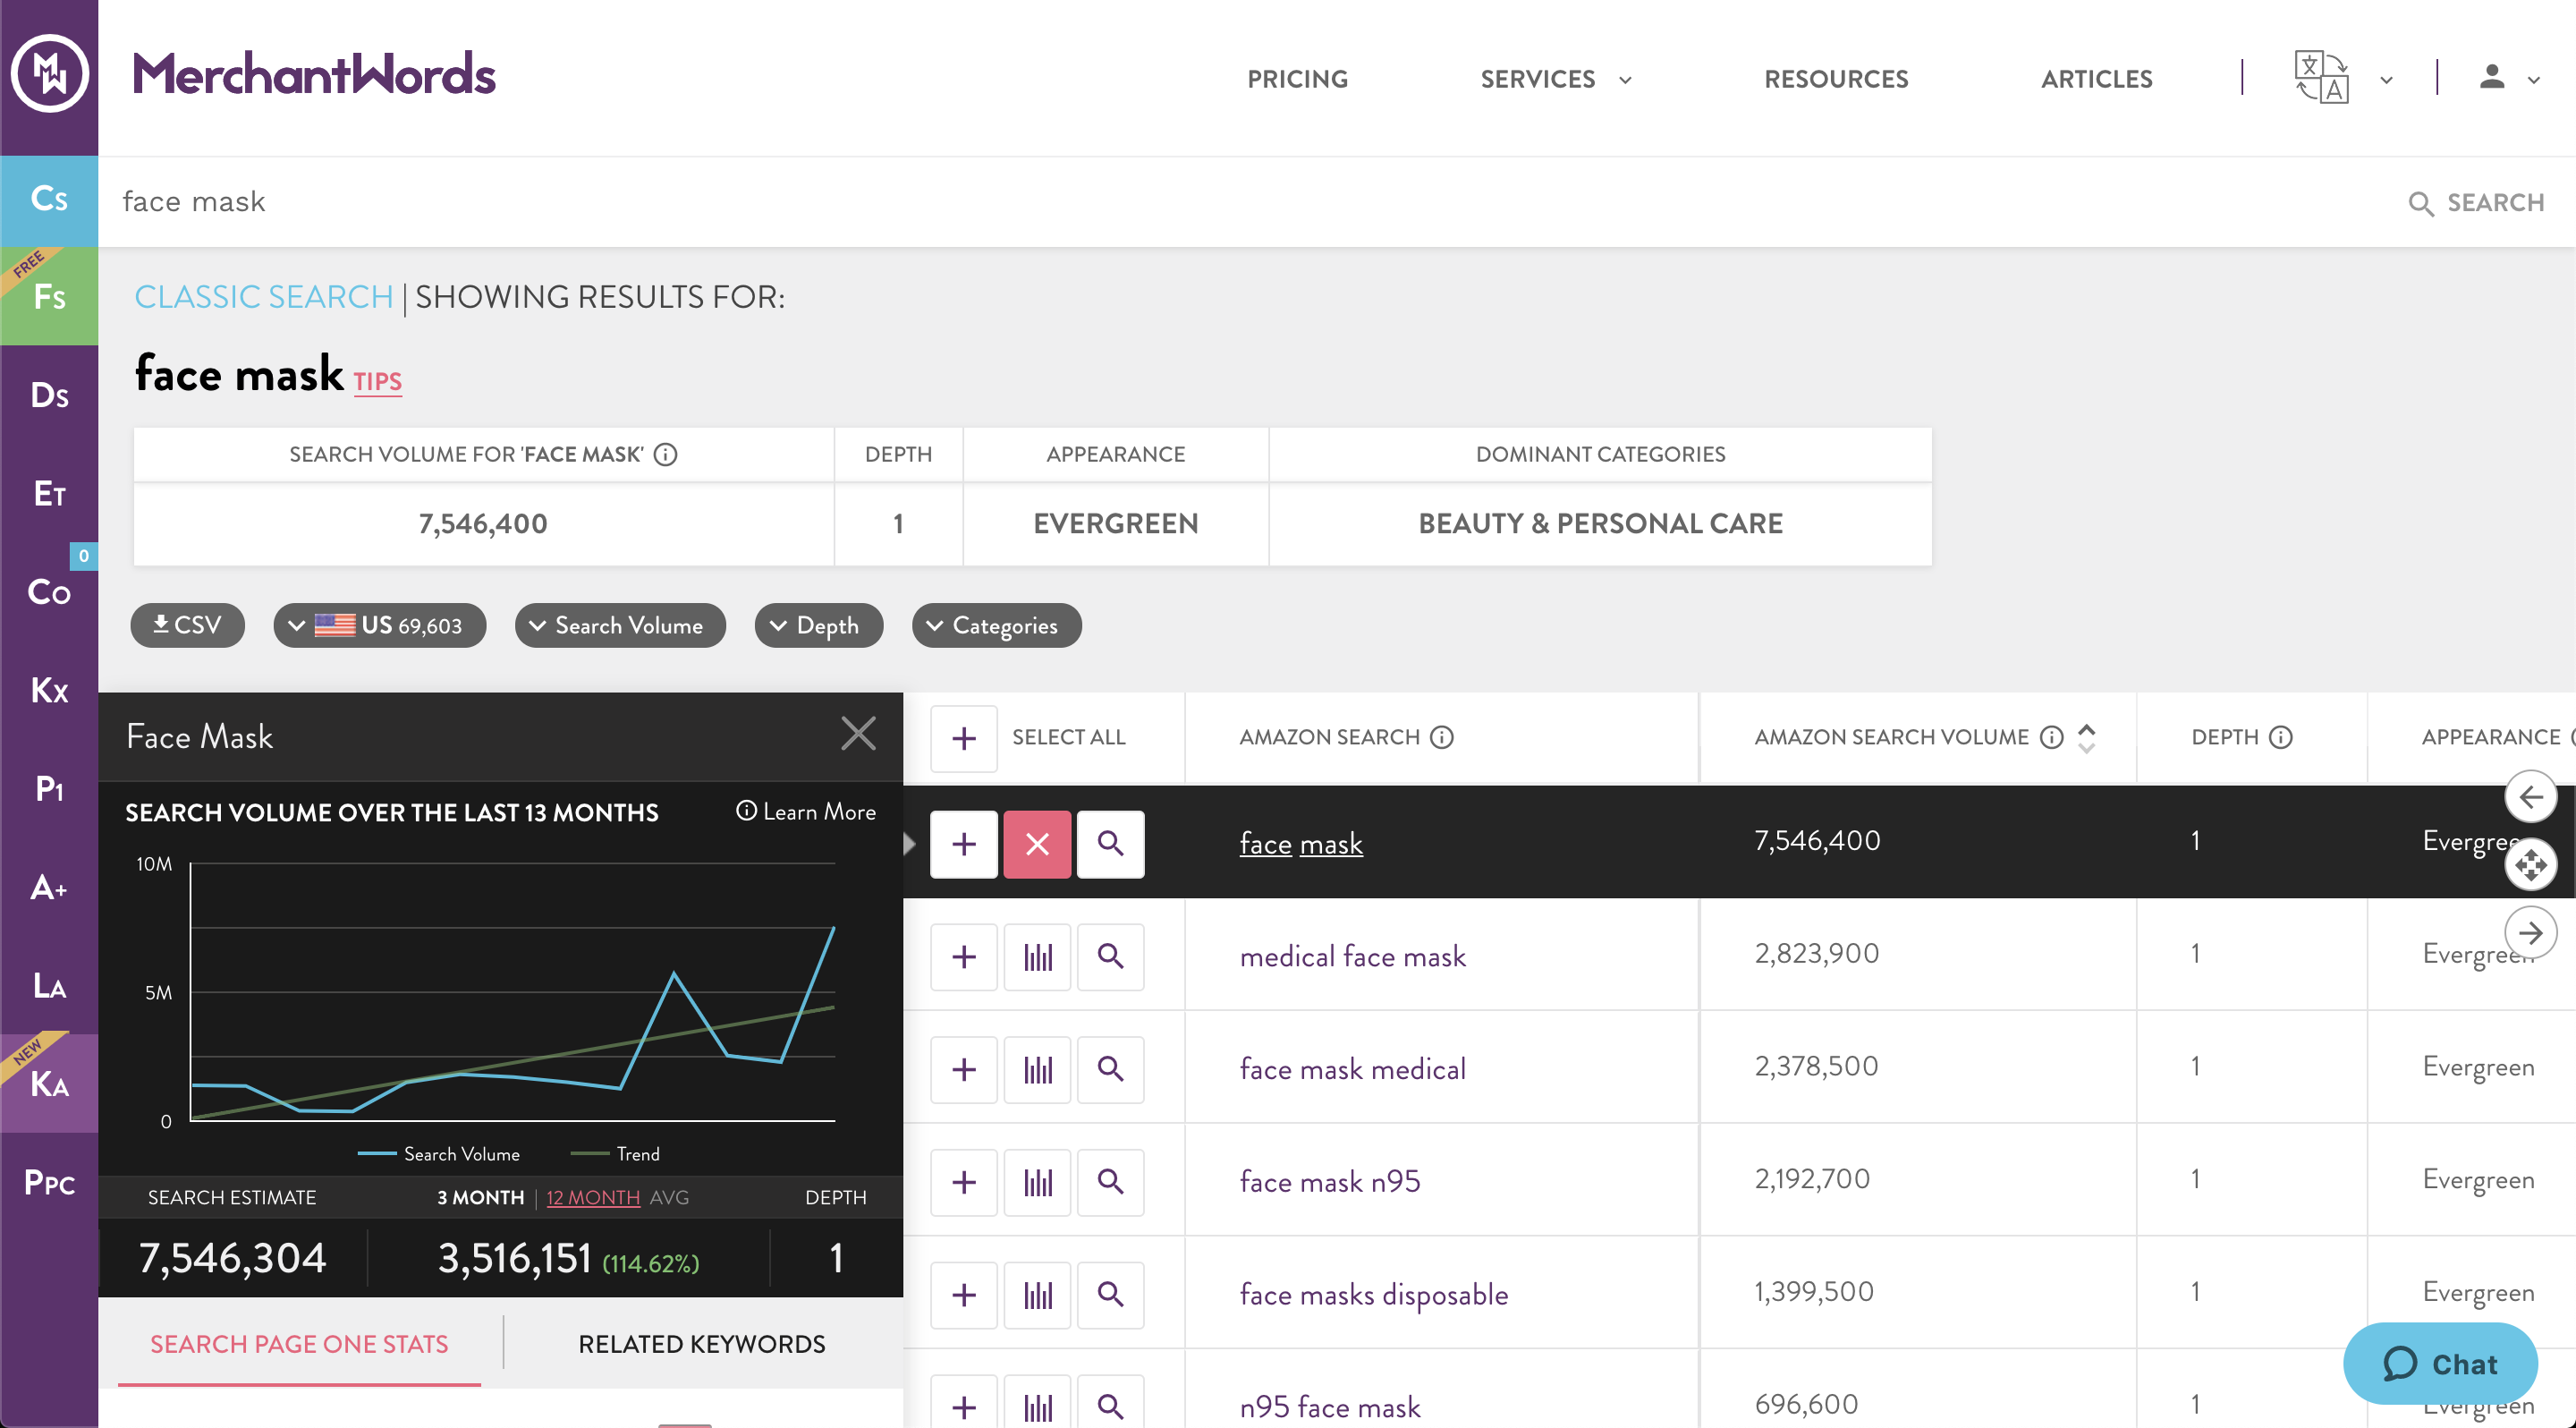Open the account dropdown arrow

click(x=2533, y=80)
